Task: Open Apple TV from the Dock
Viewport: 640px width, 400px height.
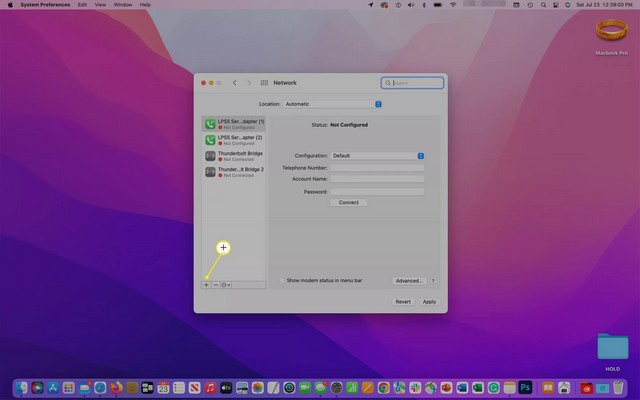Action: click(226, 387)
